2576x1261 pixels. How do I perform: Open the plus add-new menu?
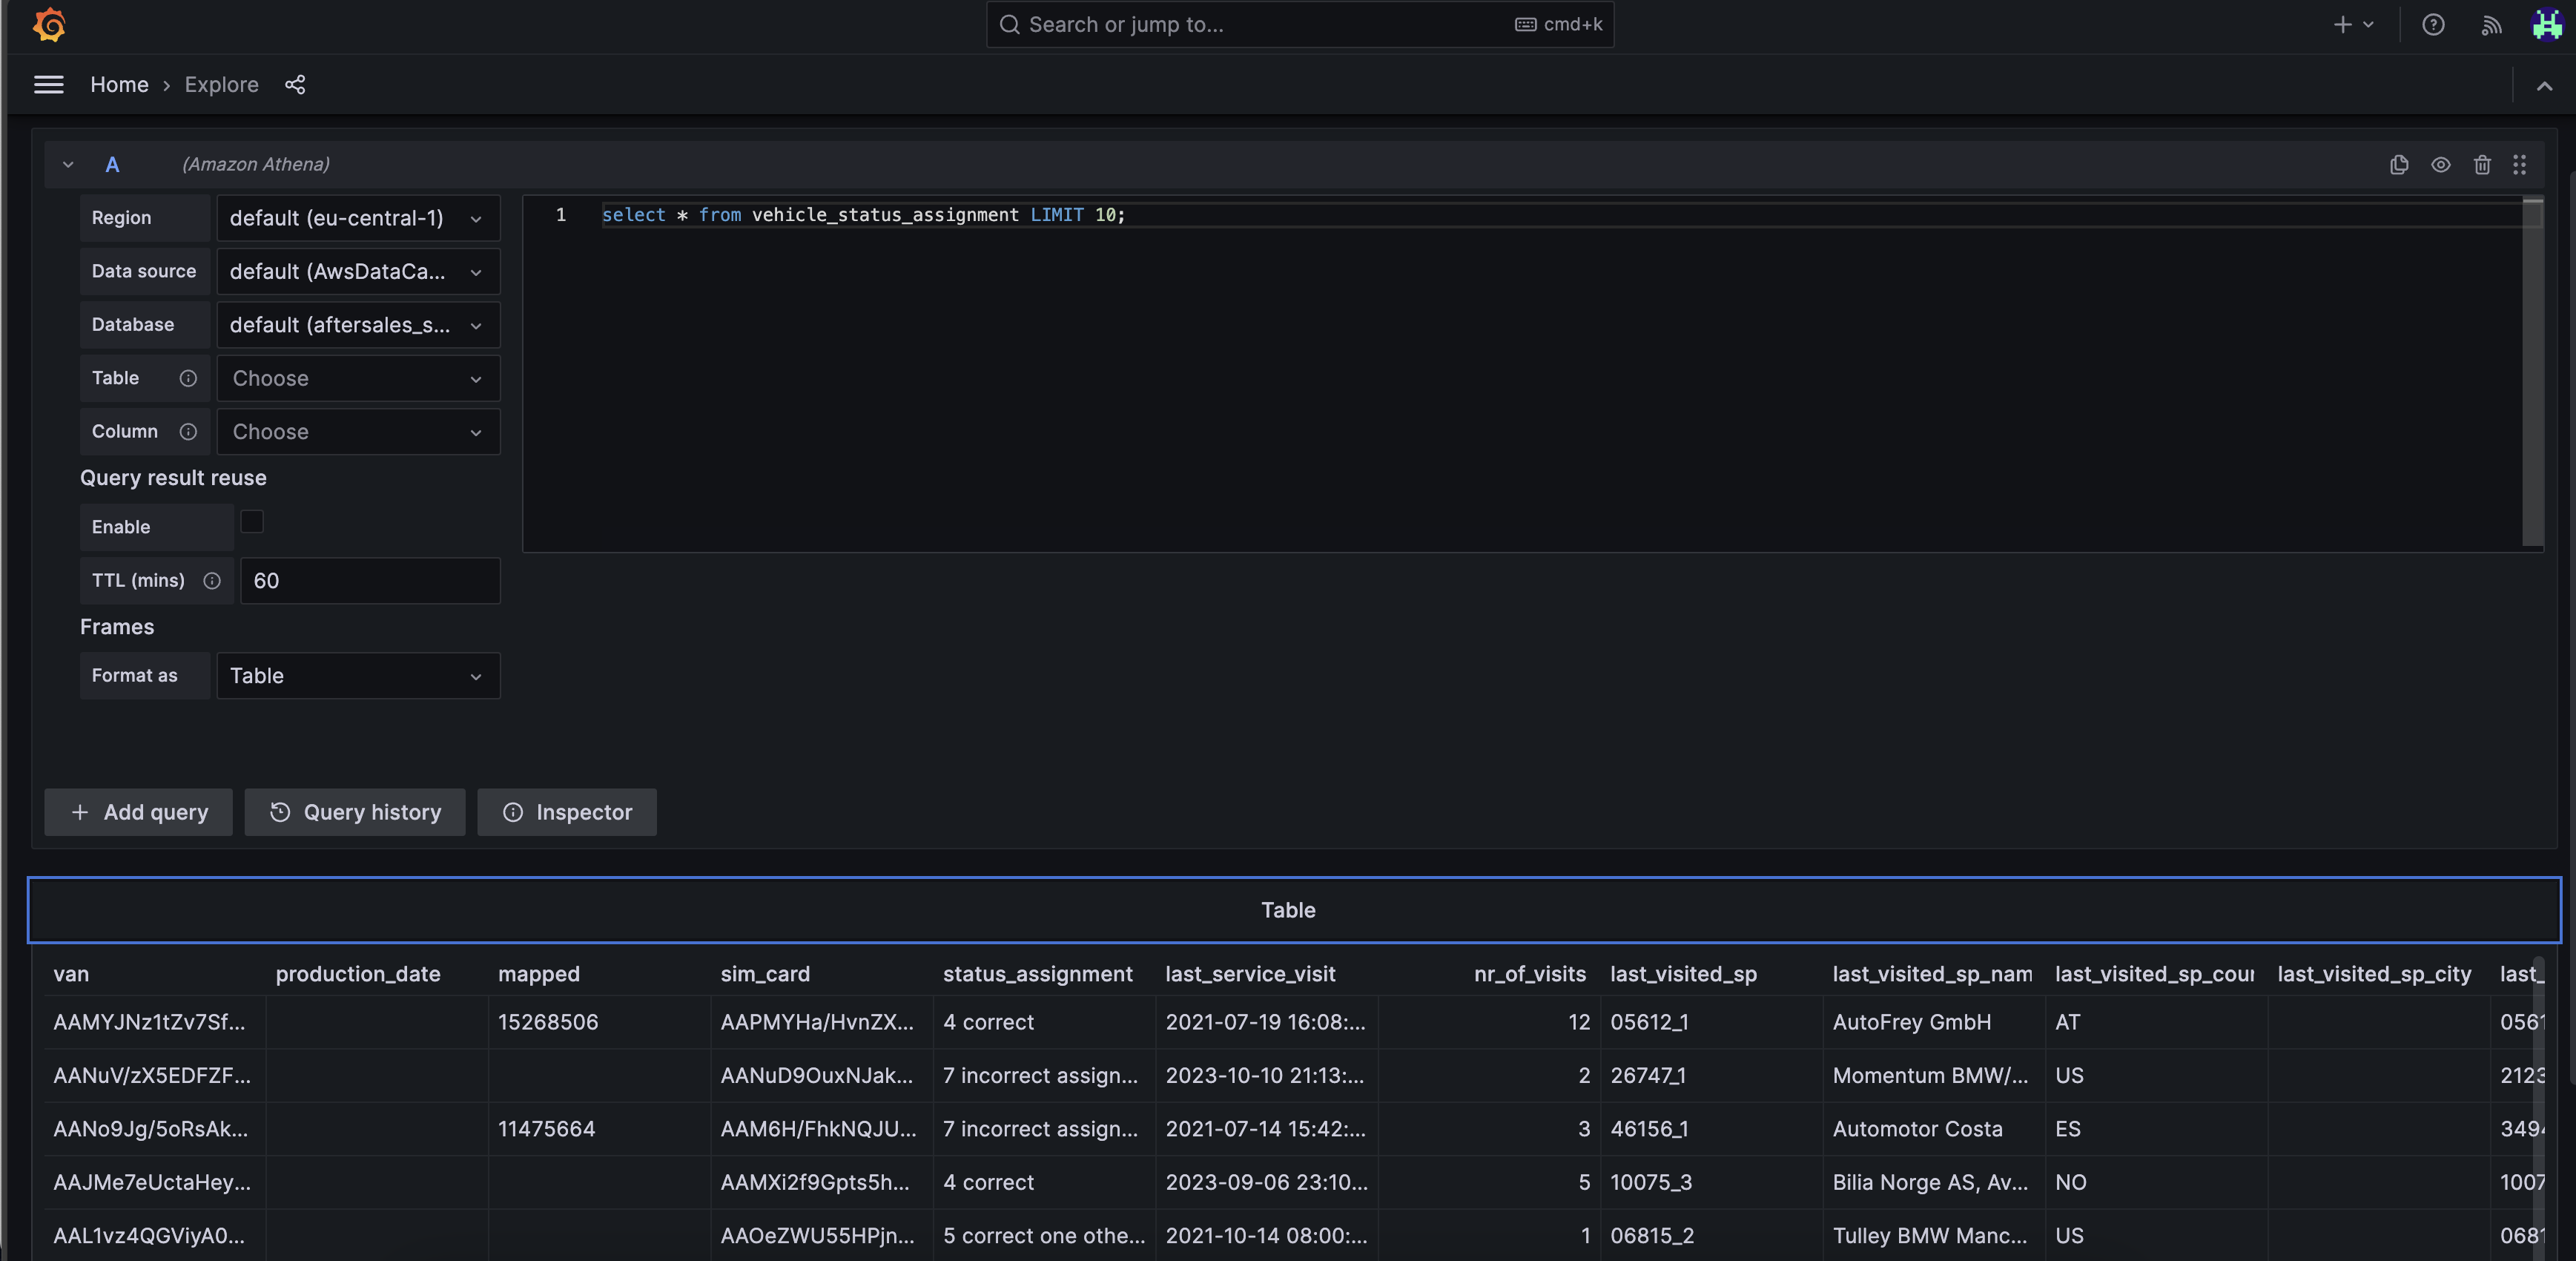(2354, 25)
